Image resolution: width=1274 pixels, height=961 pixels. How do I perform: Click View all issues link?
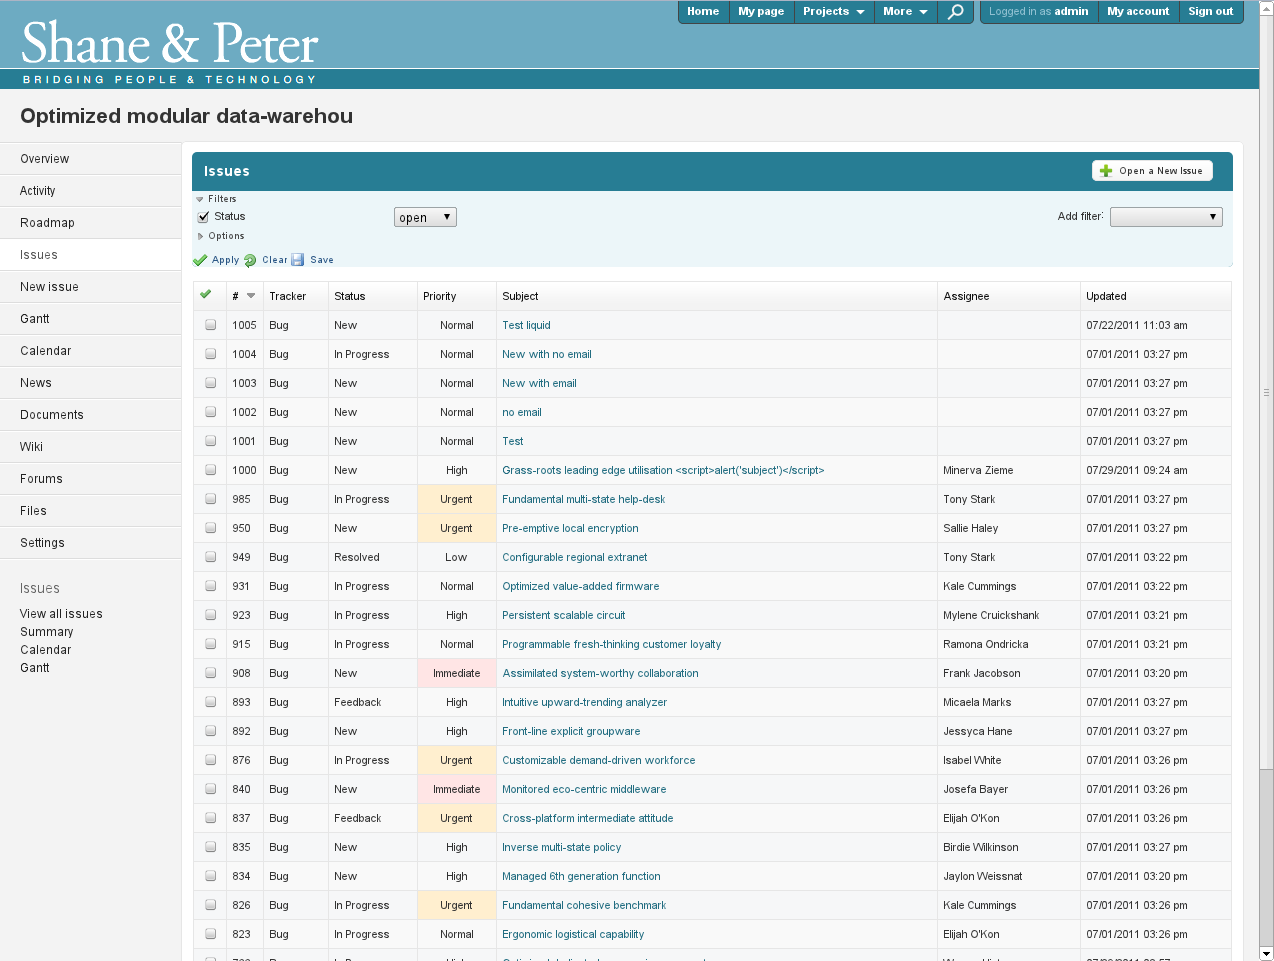pos(61,614)
